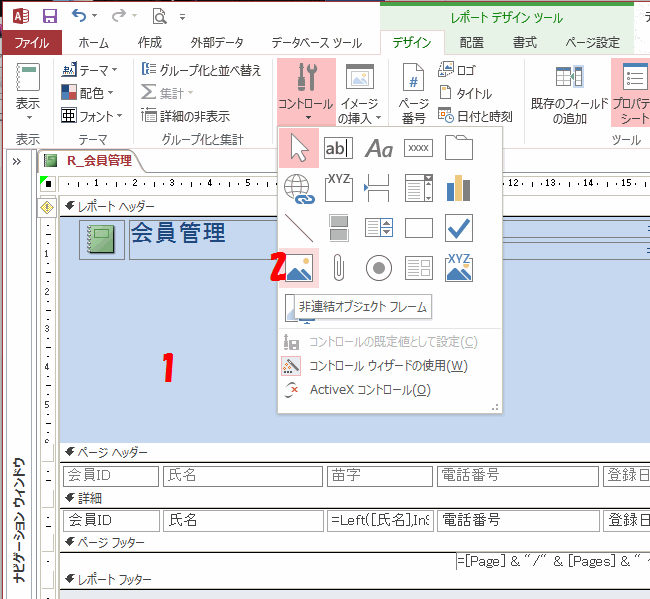Switch to the ページ設定 tab
The image size is (650, 599).
(x=593, y=42)
